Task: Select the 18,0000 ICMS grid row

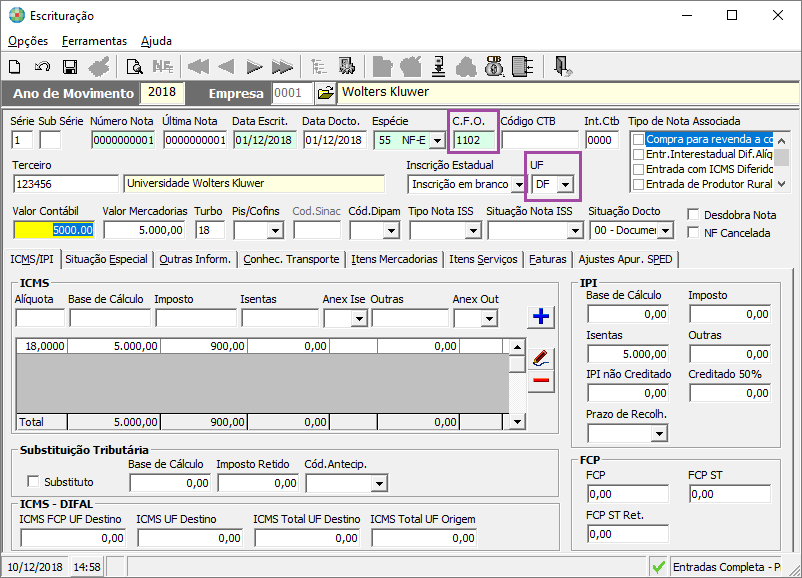Action: point(262,346)
